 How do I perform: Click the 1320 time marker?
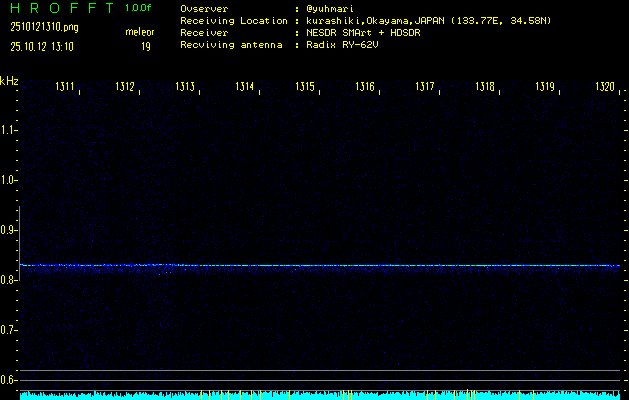(x=605, y=87)
